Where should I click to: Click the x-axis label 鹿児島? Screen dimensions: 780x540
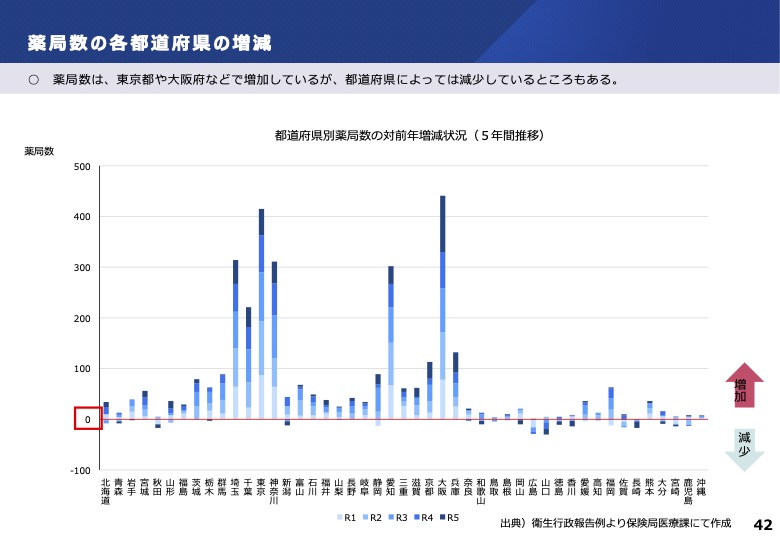[x=688, y=492]
